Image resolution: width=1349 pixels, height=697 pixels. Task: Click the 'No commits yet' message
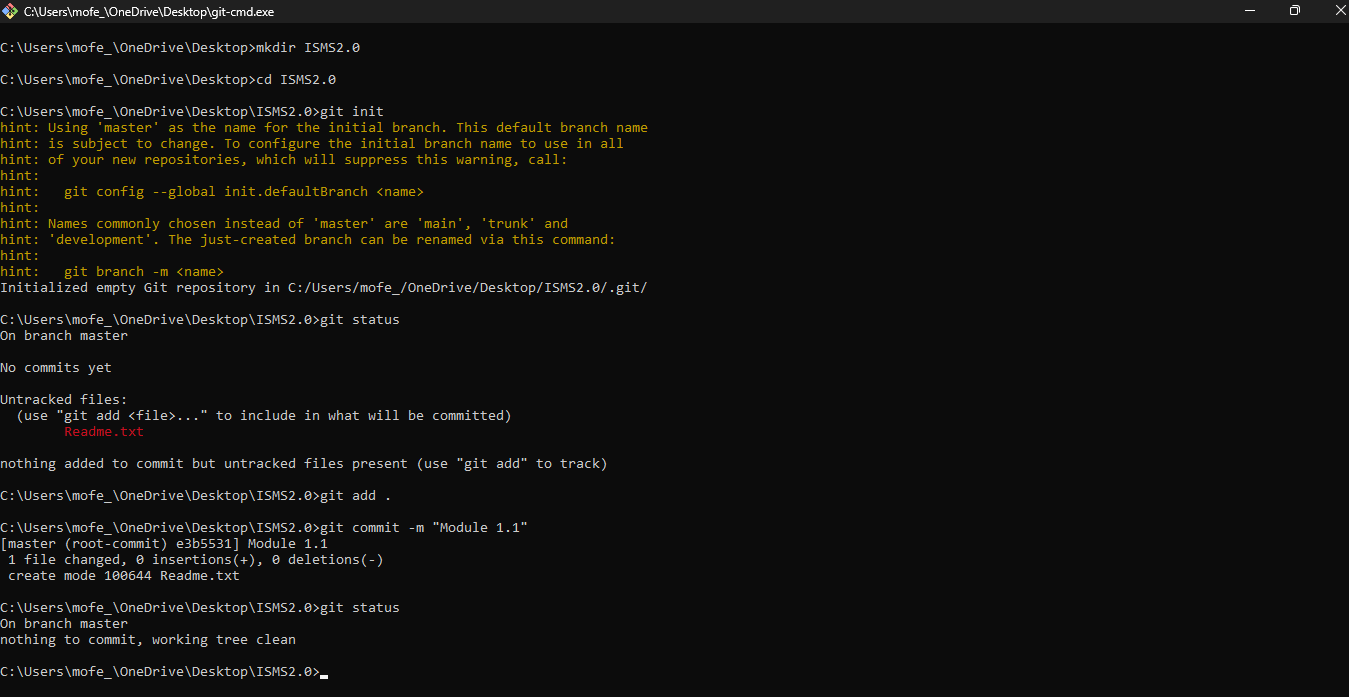tap(55, 367)
